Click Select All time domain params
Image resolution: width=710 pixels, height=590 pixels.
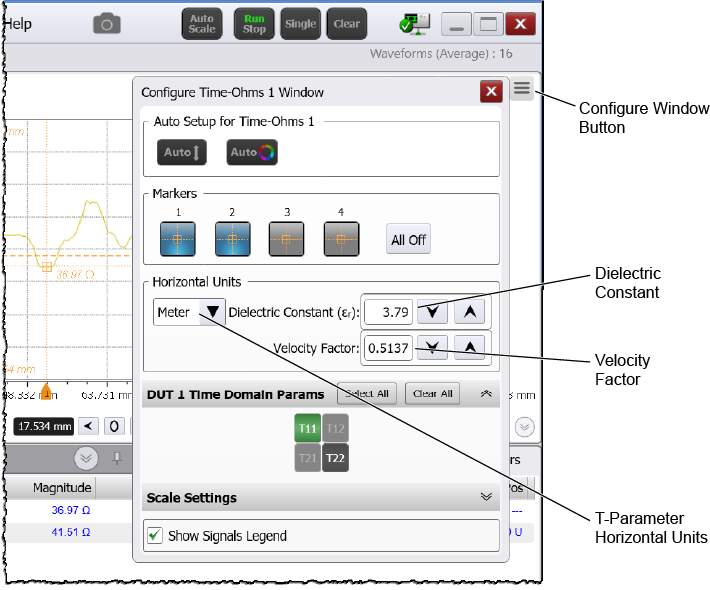pyautogui.click(x=366, y=394)
